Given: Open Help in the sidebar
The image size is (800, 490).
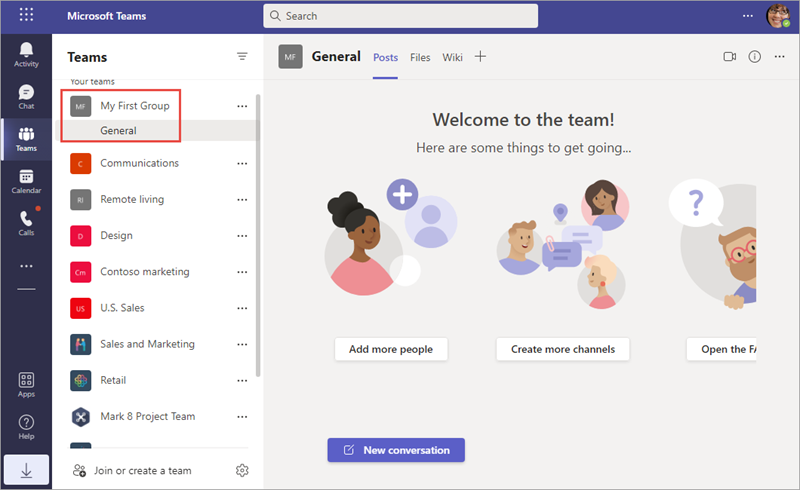Looking at the screenshot, I should tap(26, 427).
